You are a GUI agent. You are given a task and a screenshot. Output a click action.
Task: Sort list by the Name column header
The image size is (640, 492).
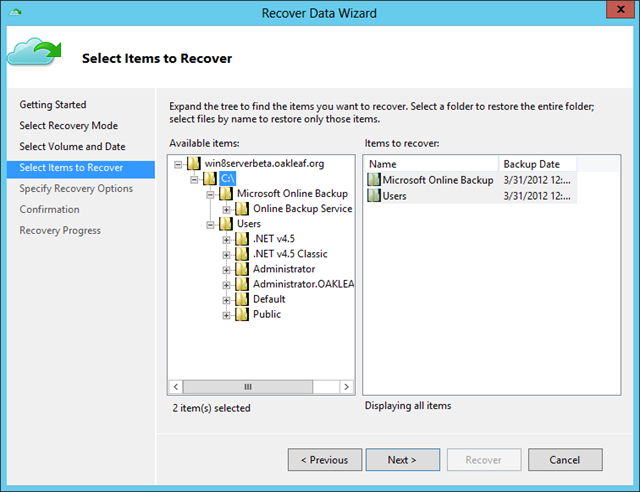[431, 164]
